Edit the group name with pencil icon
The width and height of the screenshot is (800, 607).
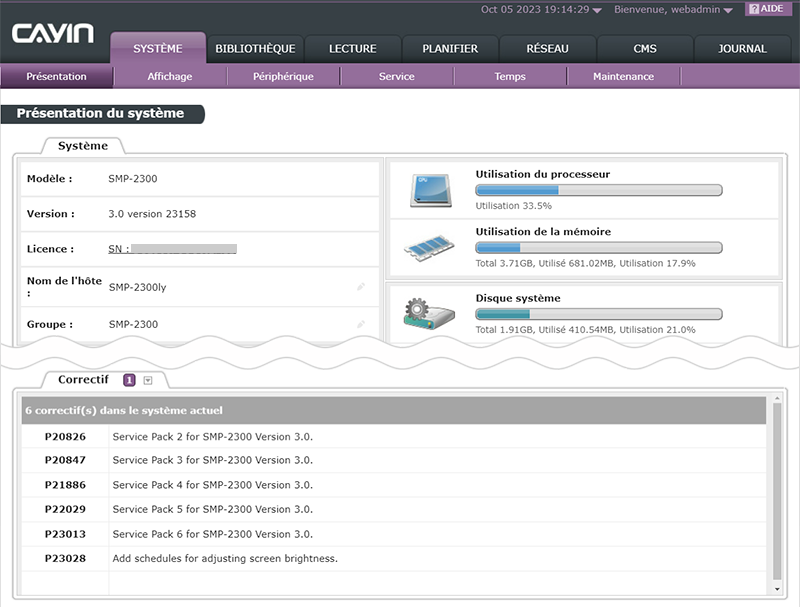361,324
